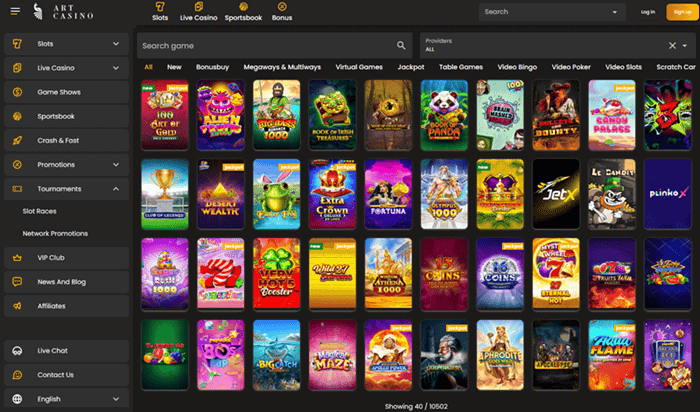
Task: Open the Magical Maze game thumbnail
Action: coord(333,355)
